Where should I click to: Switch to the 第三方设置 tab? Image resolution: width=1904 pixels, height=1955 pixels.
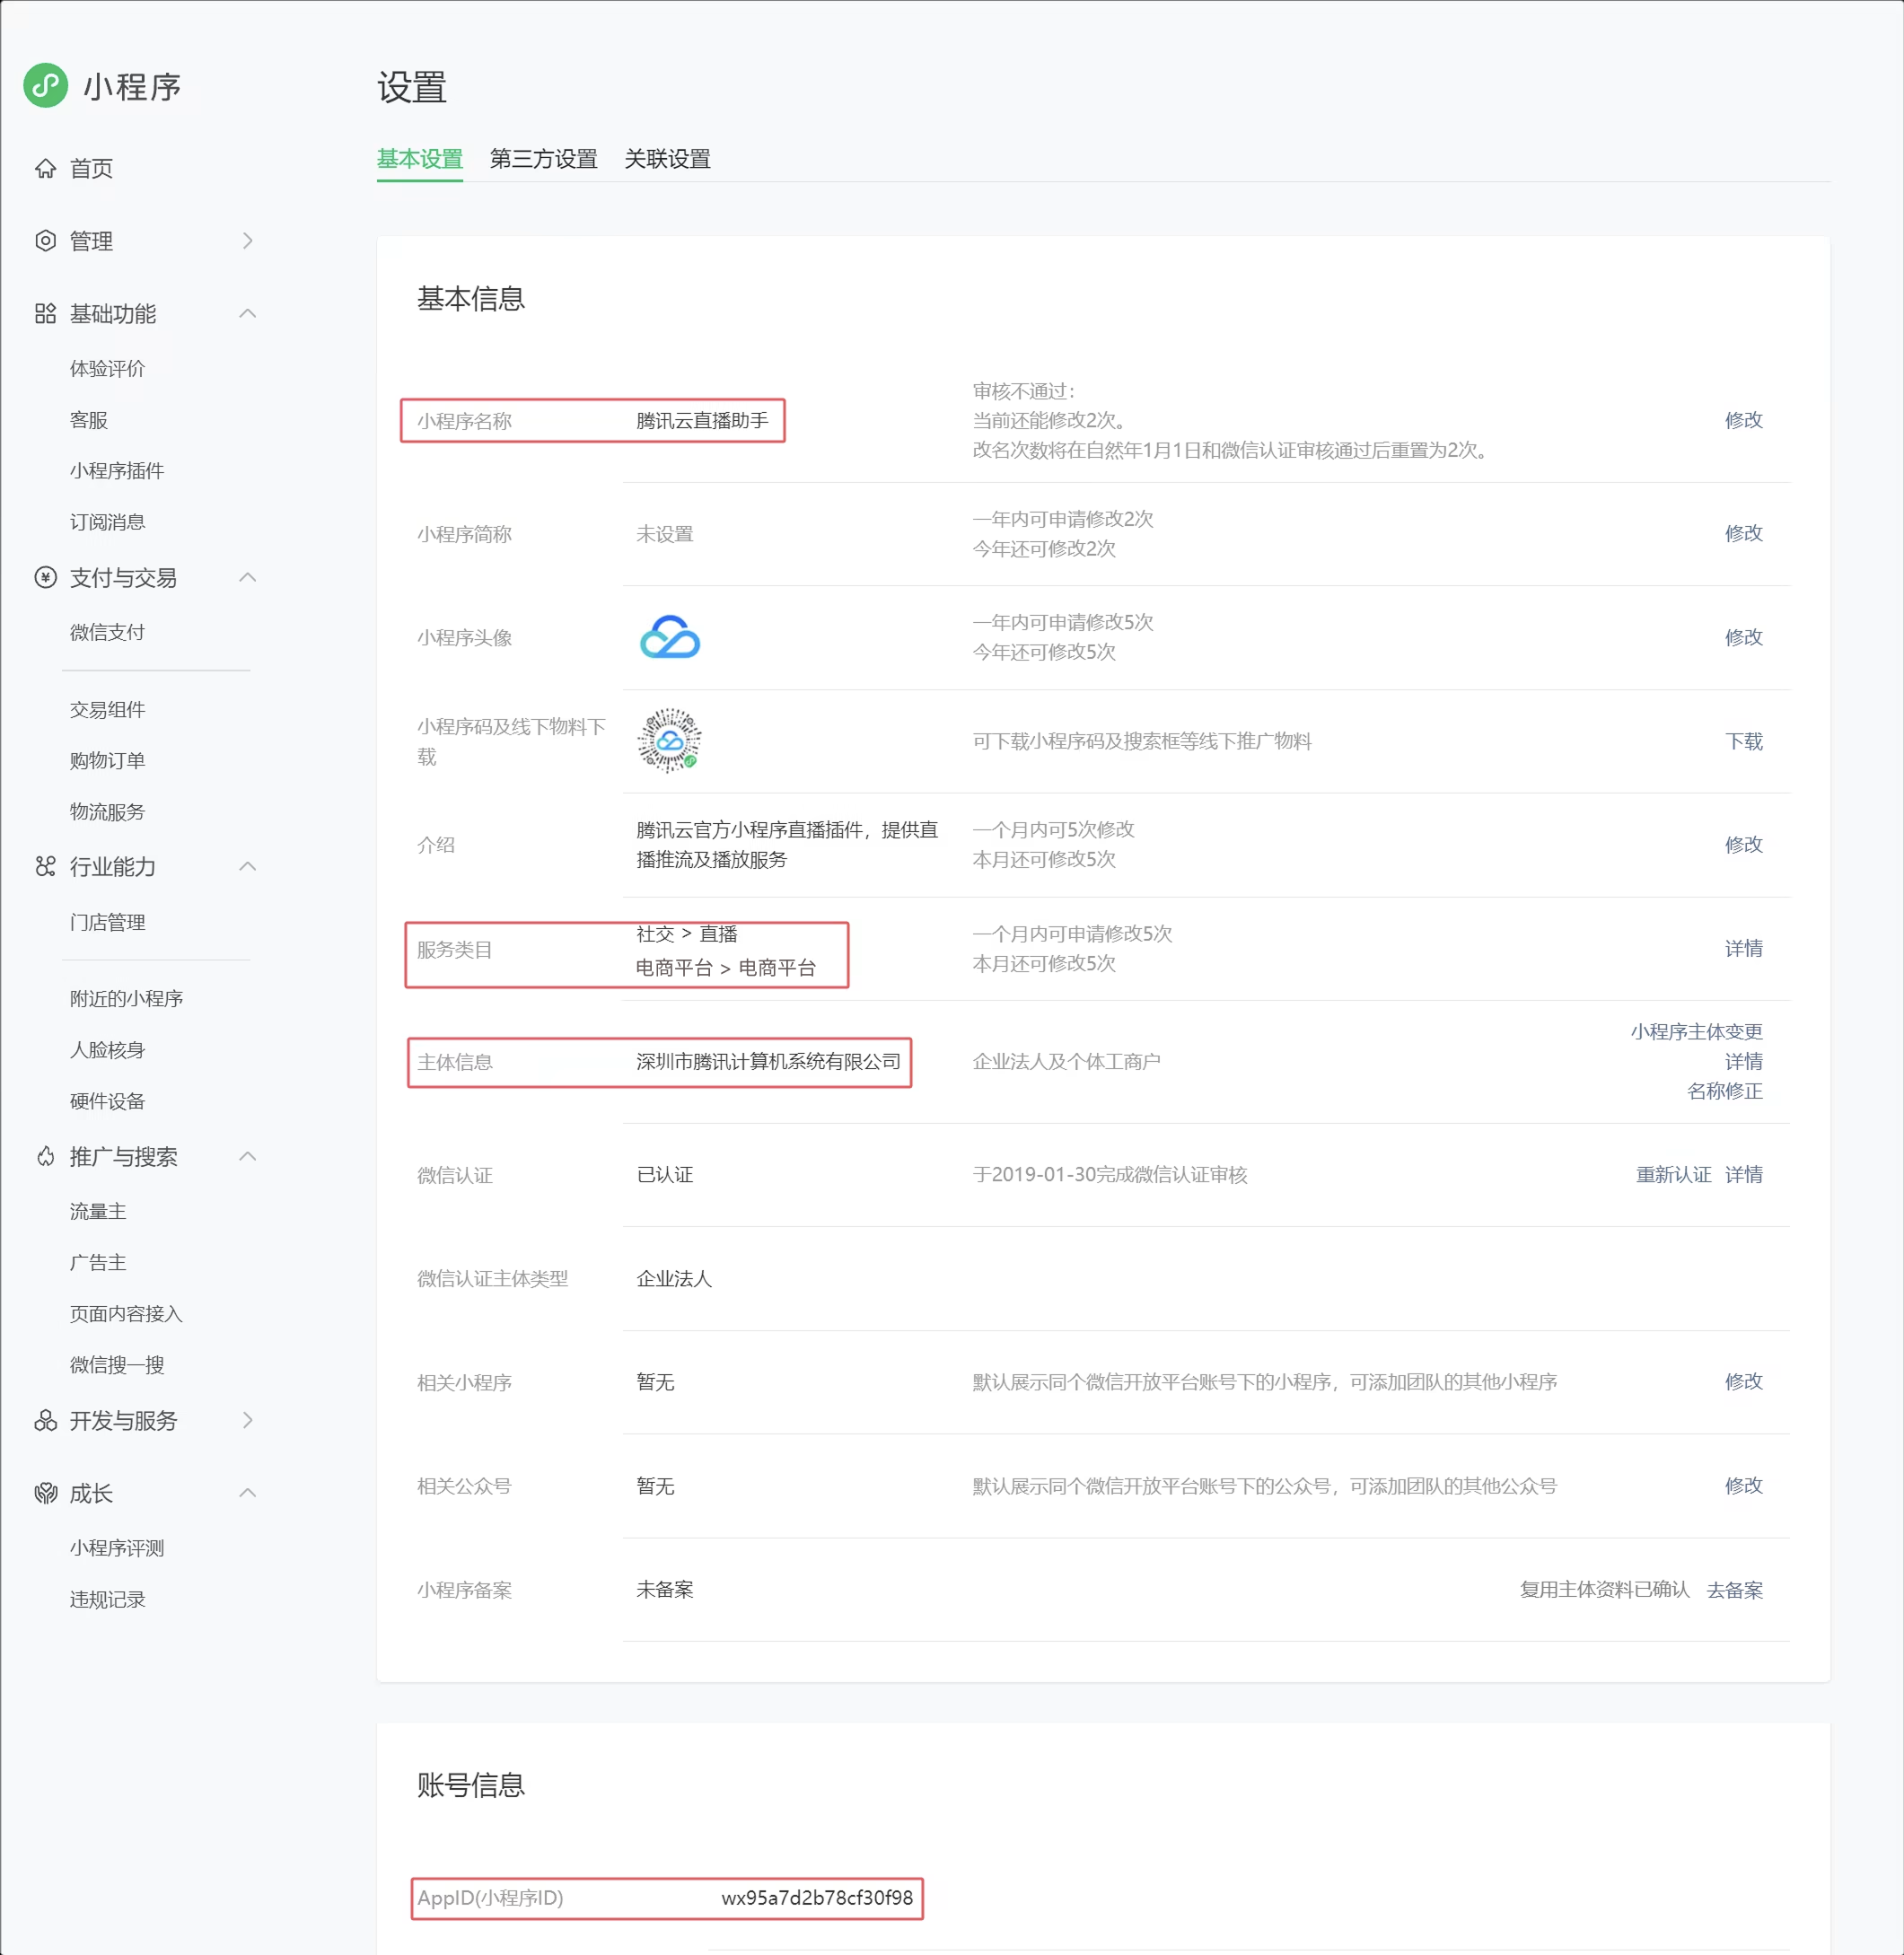(x=543, y=159)
